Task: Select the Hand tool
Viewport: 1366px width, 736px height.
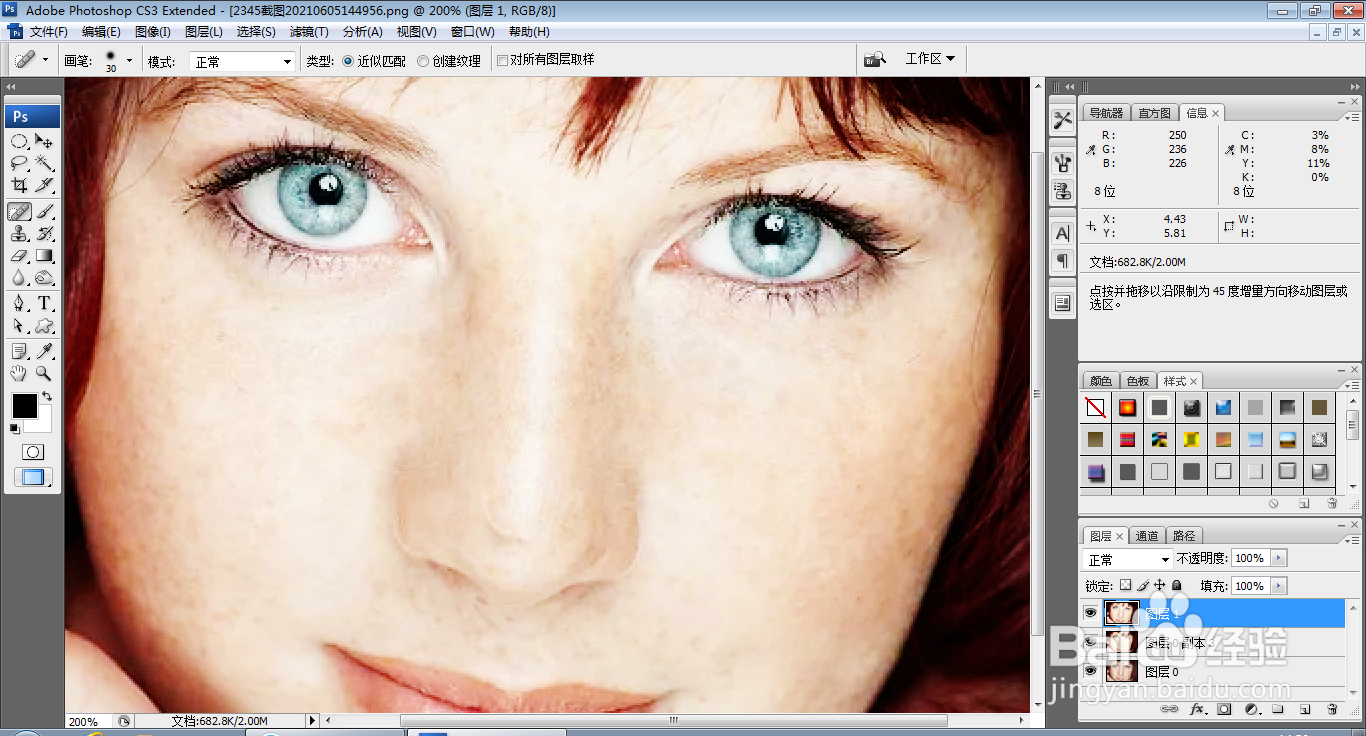Action: coord(19,373)
